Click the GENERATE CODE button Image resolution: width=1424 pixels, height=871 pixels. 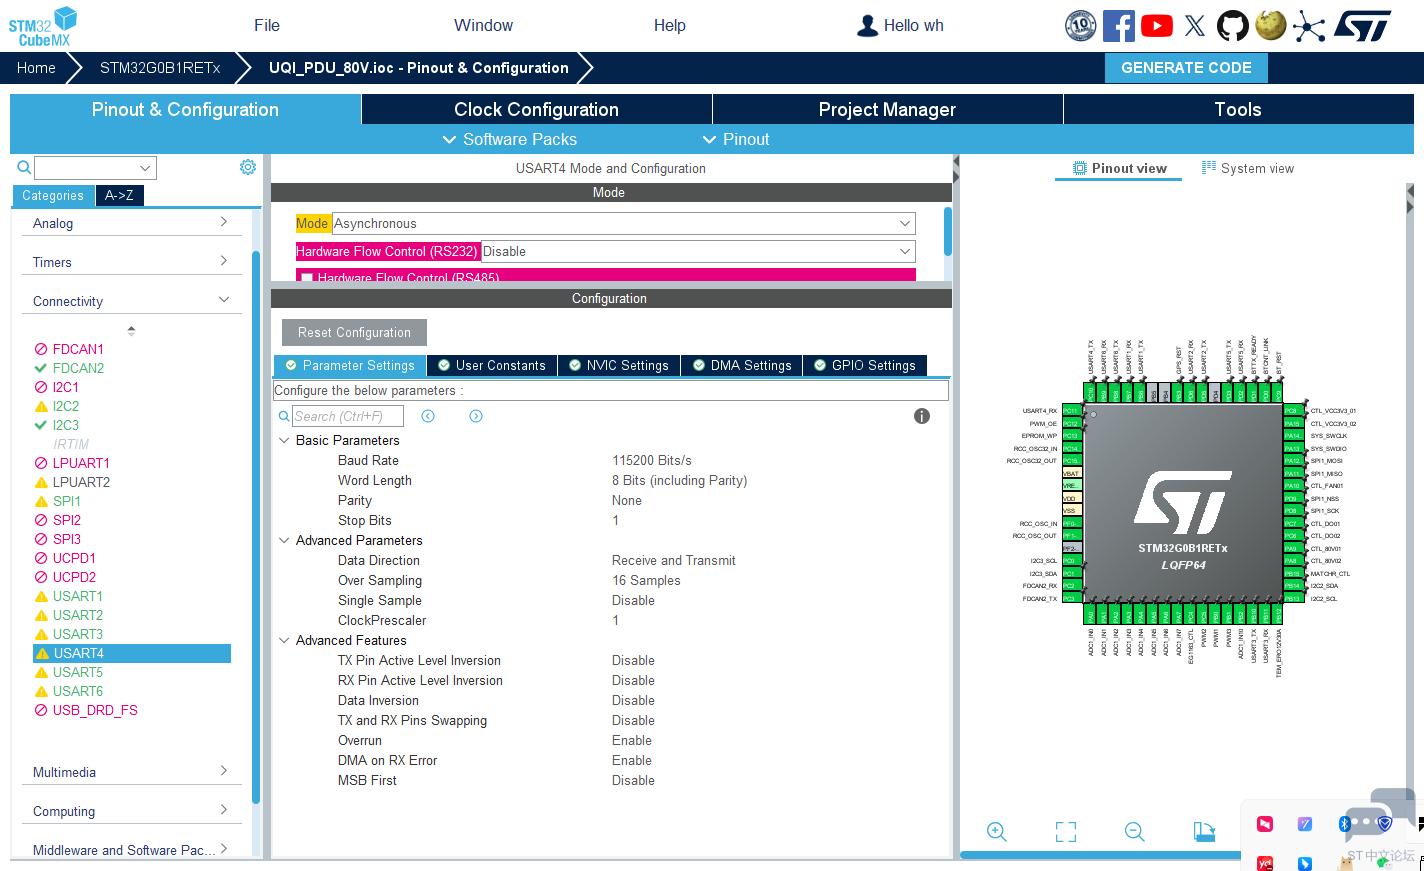(x=1186, y=67)
